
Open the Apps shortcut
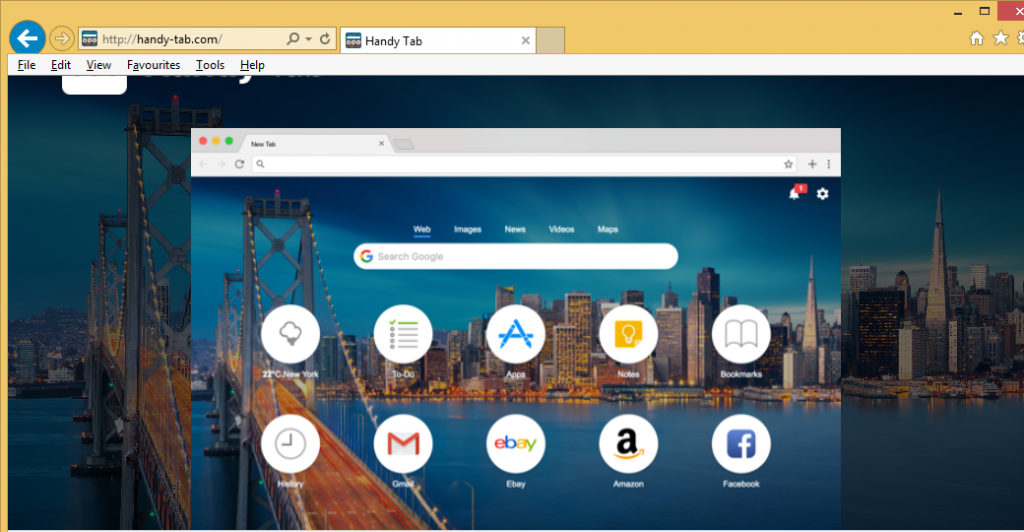tap(515, 334)
